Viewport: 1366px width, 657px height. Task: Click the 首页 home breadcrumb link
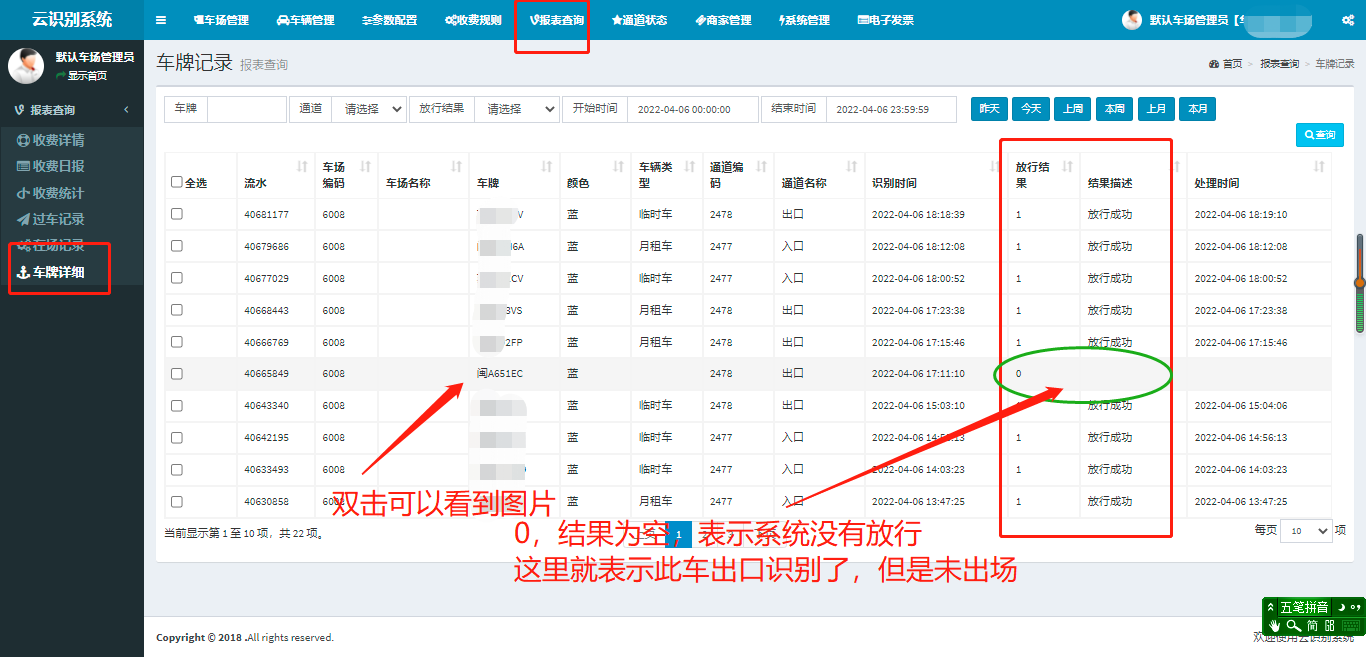click(x=1226, y=63)
